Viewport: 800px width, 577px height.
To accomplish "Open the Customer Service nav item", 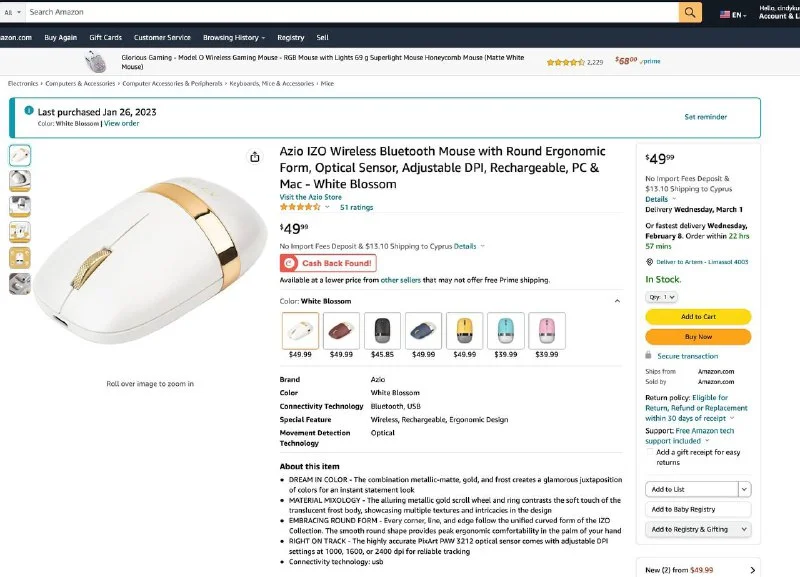I will click(x=162, y=37).
